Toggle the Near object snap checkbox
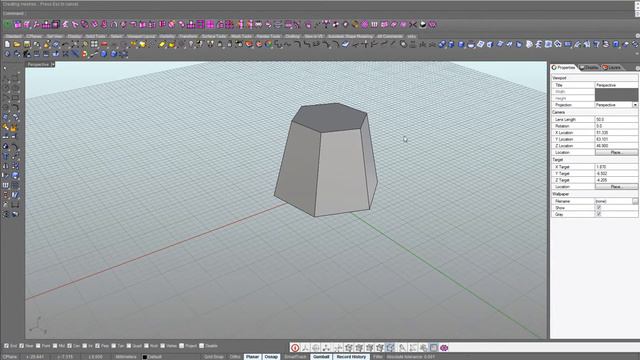The width and height of the screenshot is (640, 360). tap(22, 346)
